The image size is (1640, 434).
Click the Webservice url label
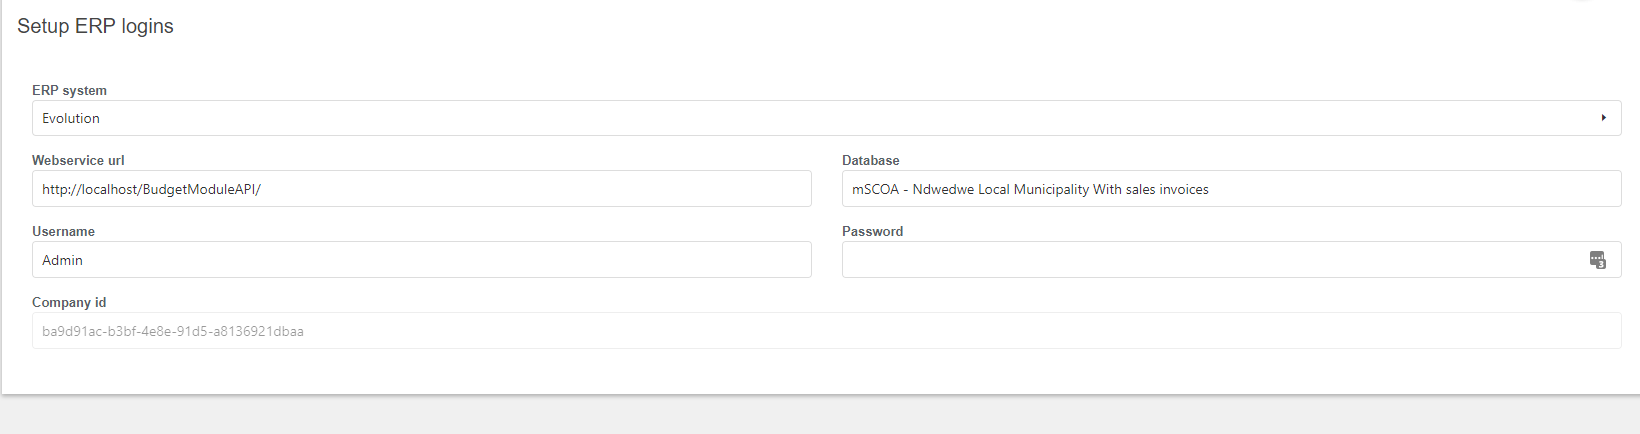[x=78, y=160]
